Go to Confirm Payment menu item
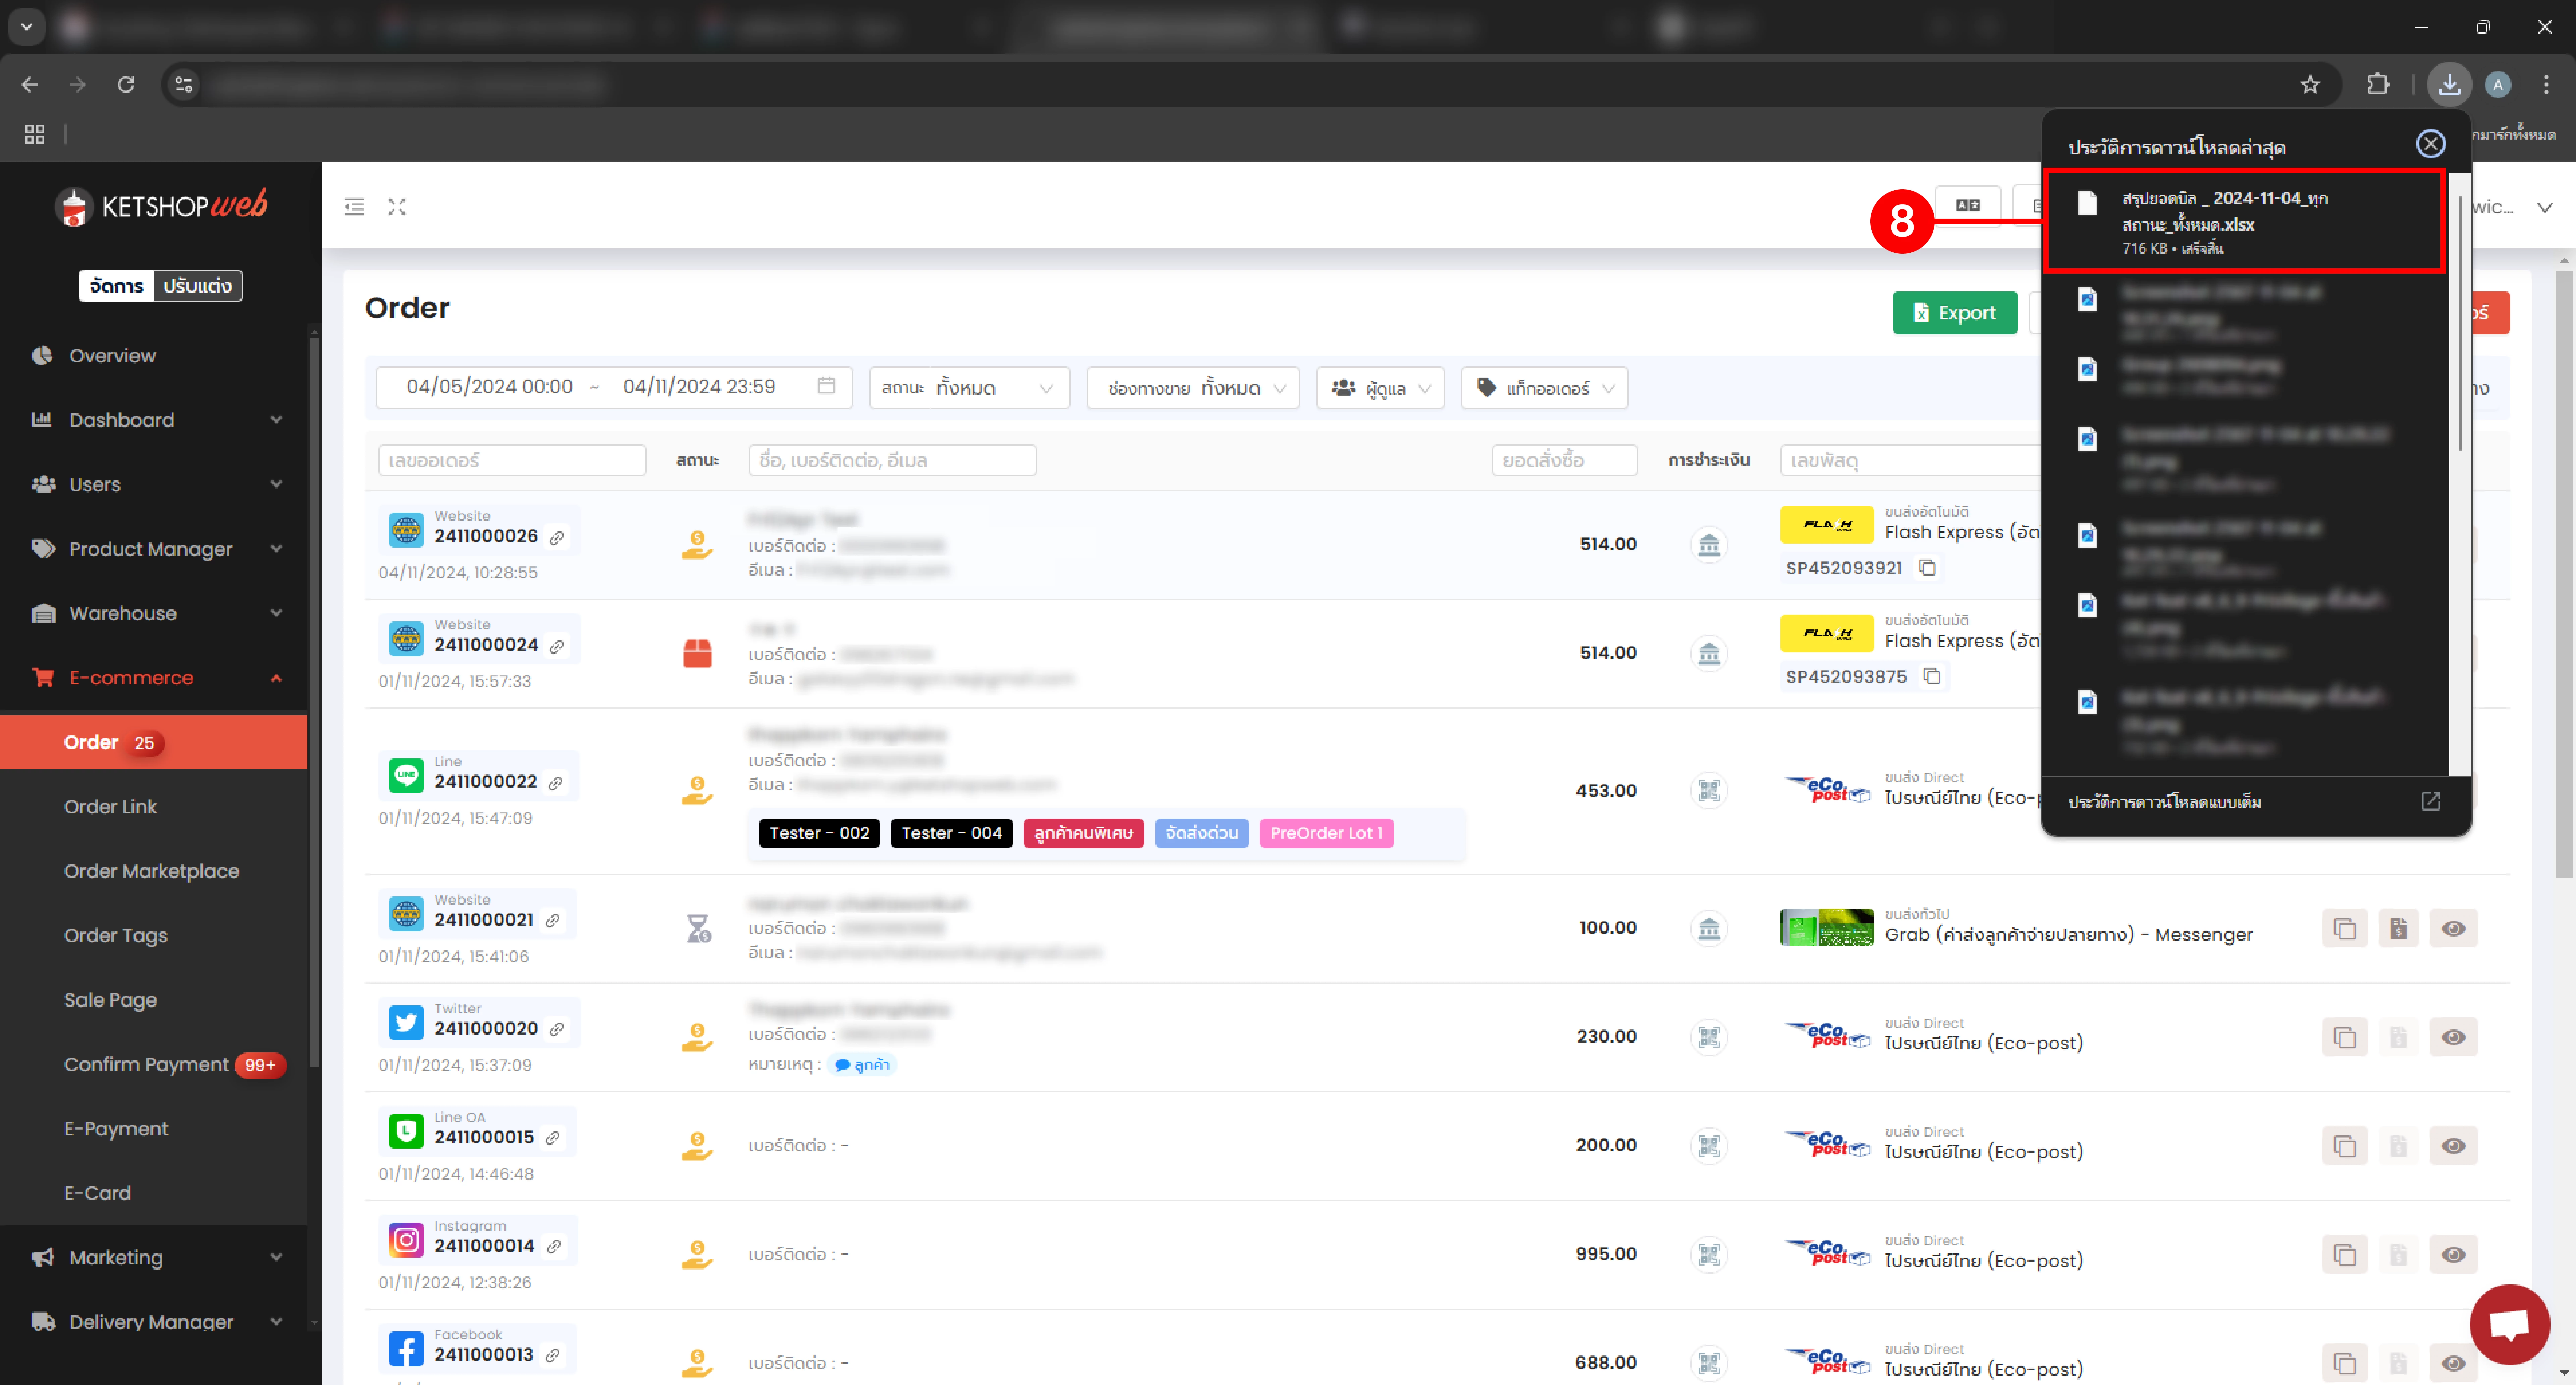 pos(146,1064)
